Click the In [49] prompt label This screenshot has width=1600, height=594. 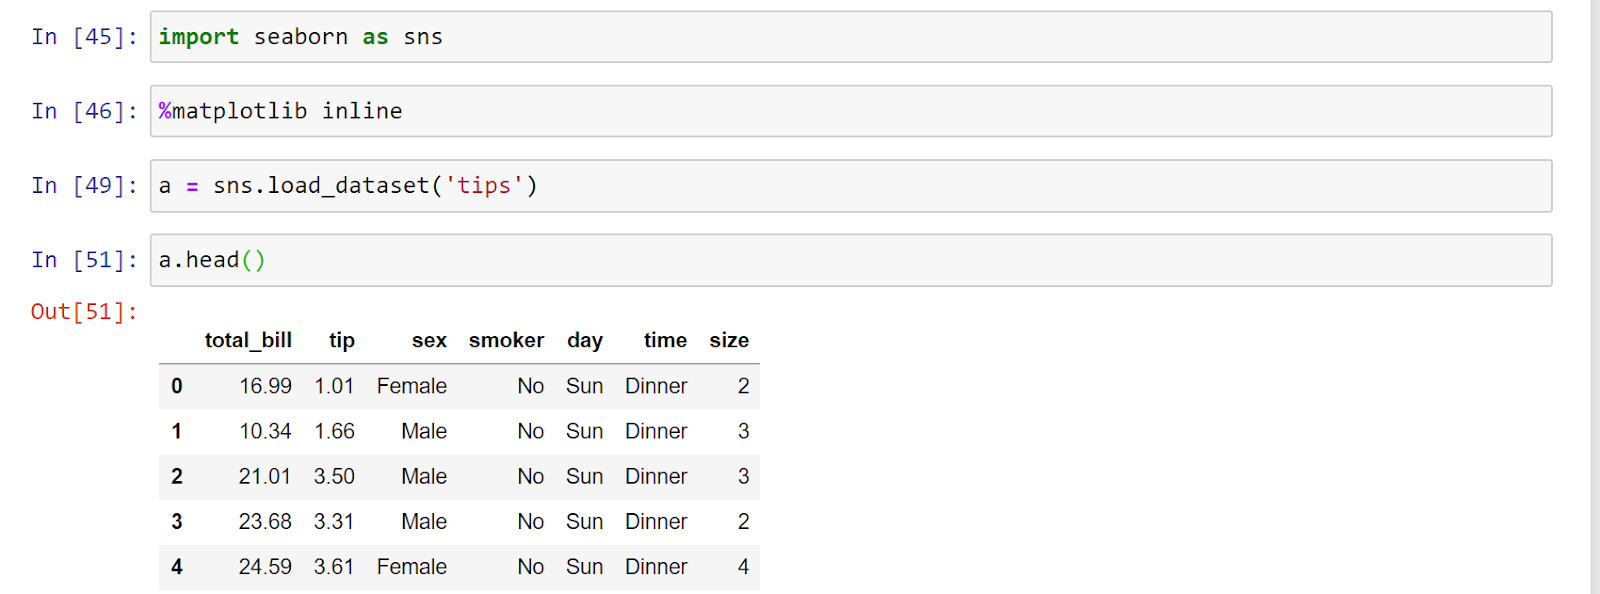tap(85, 186)
